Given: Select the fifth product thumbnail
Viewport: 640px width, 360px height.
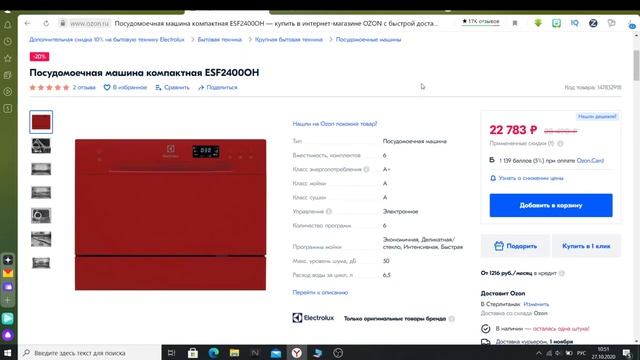Looking at the screenshot, I should click(41, 216).
